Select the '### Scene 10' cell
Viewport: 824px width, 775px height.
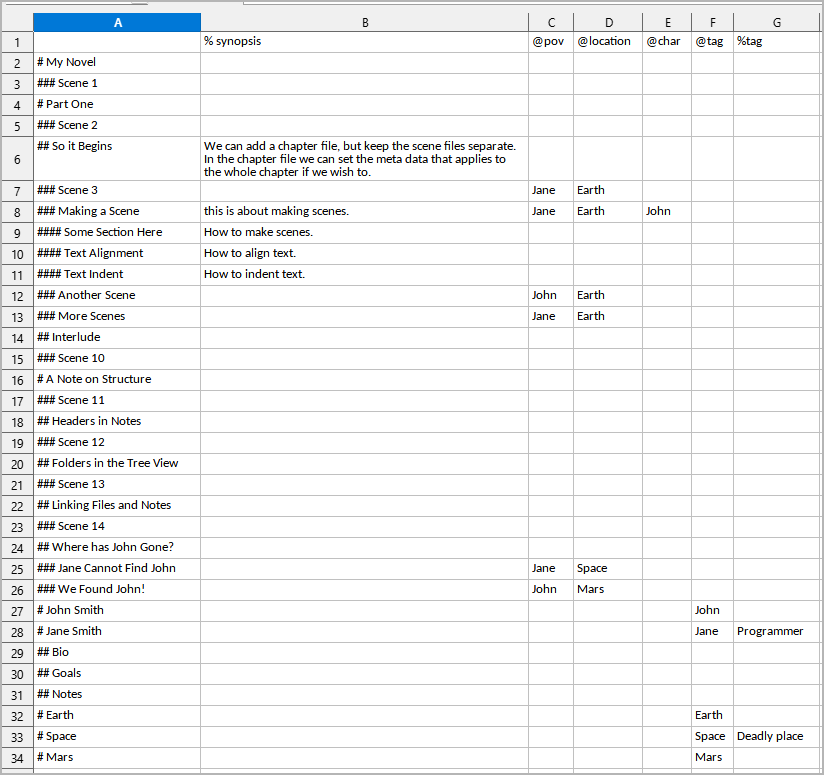point(117,359)
